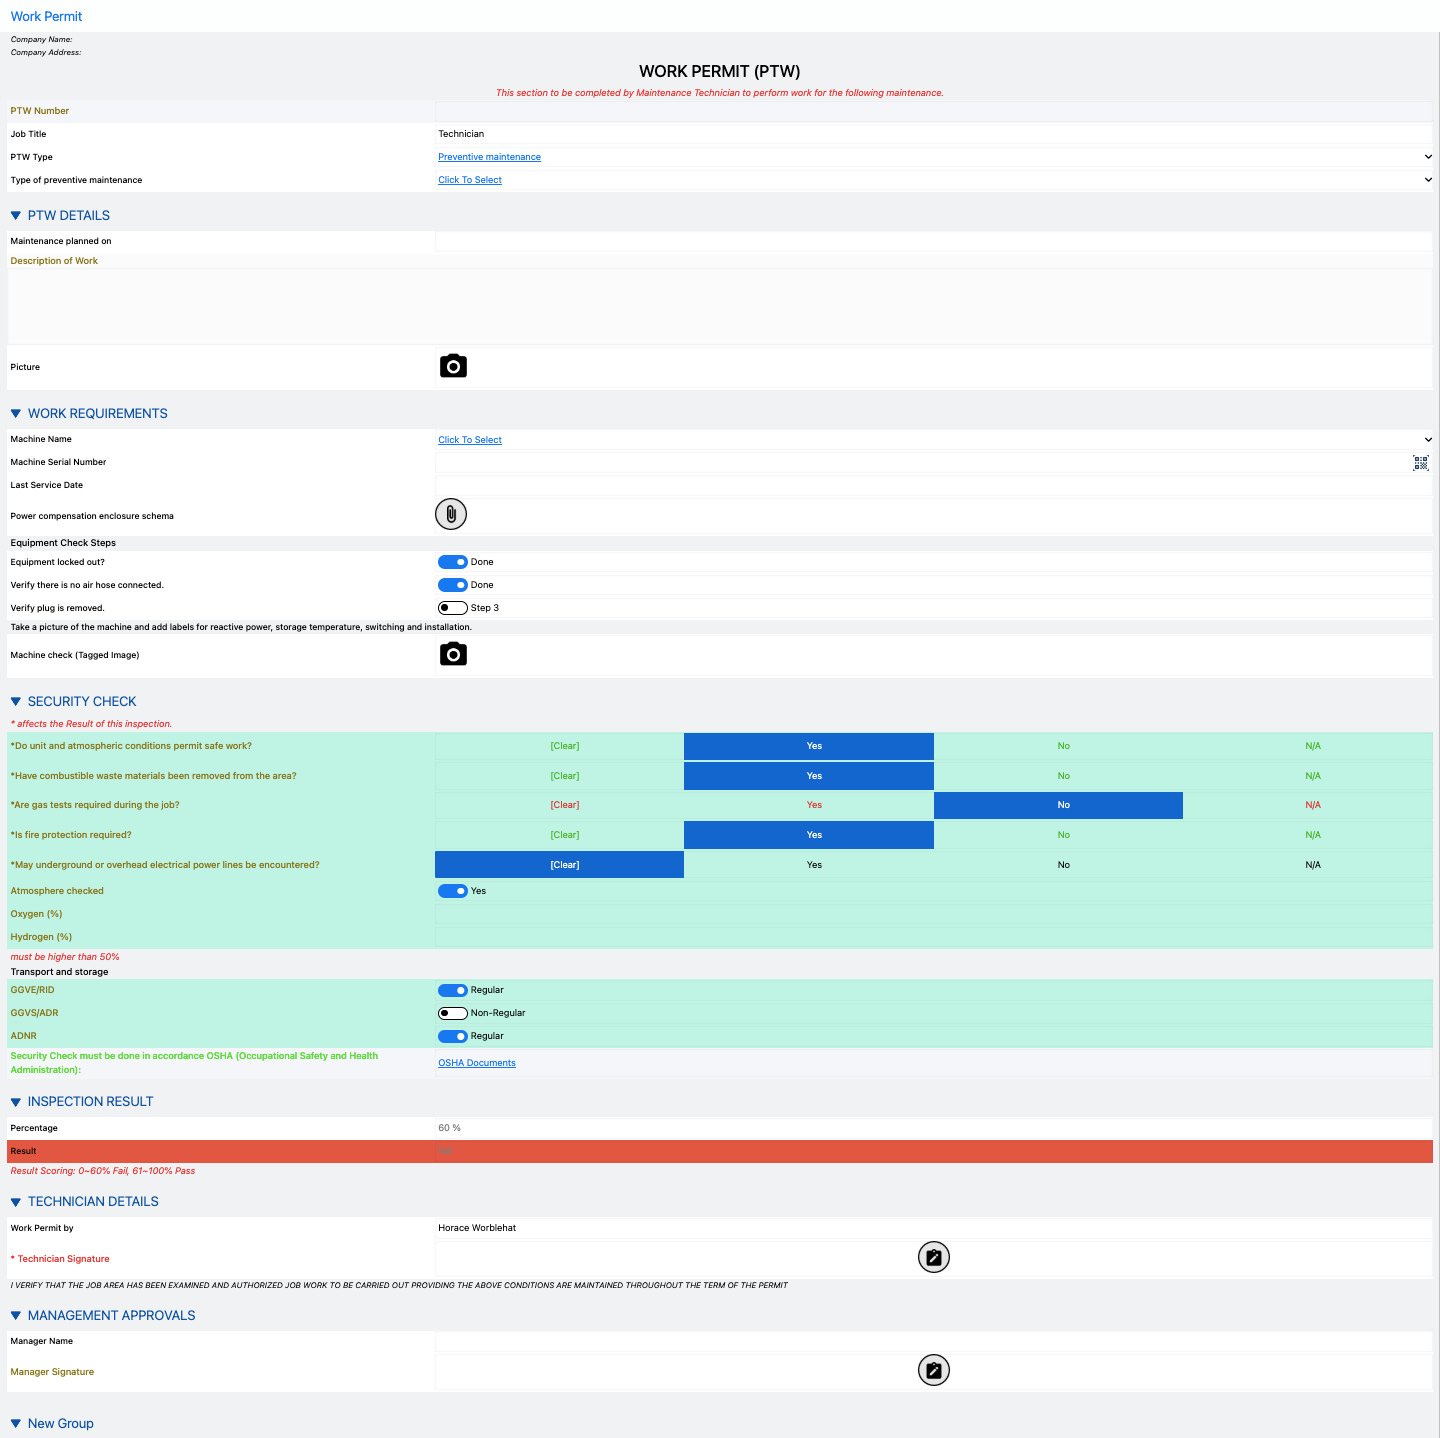Open the Machine Name dropdown
The image size is (1440, 1438).
[1427, 440]
